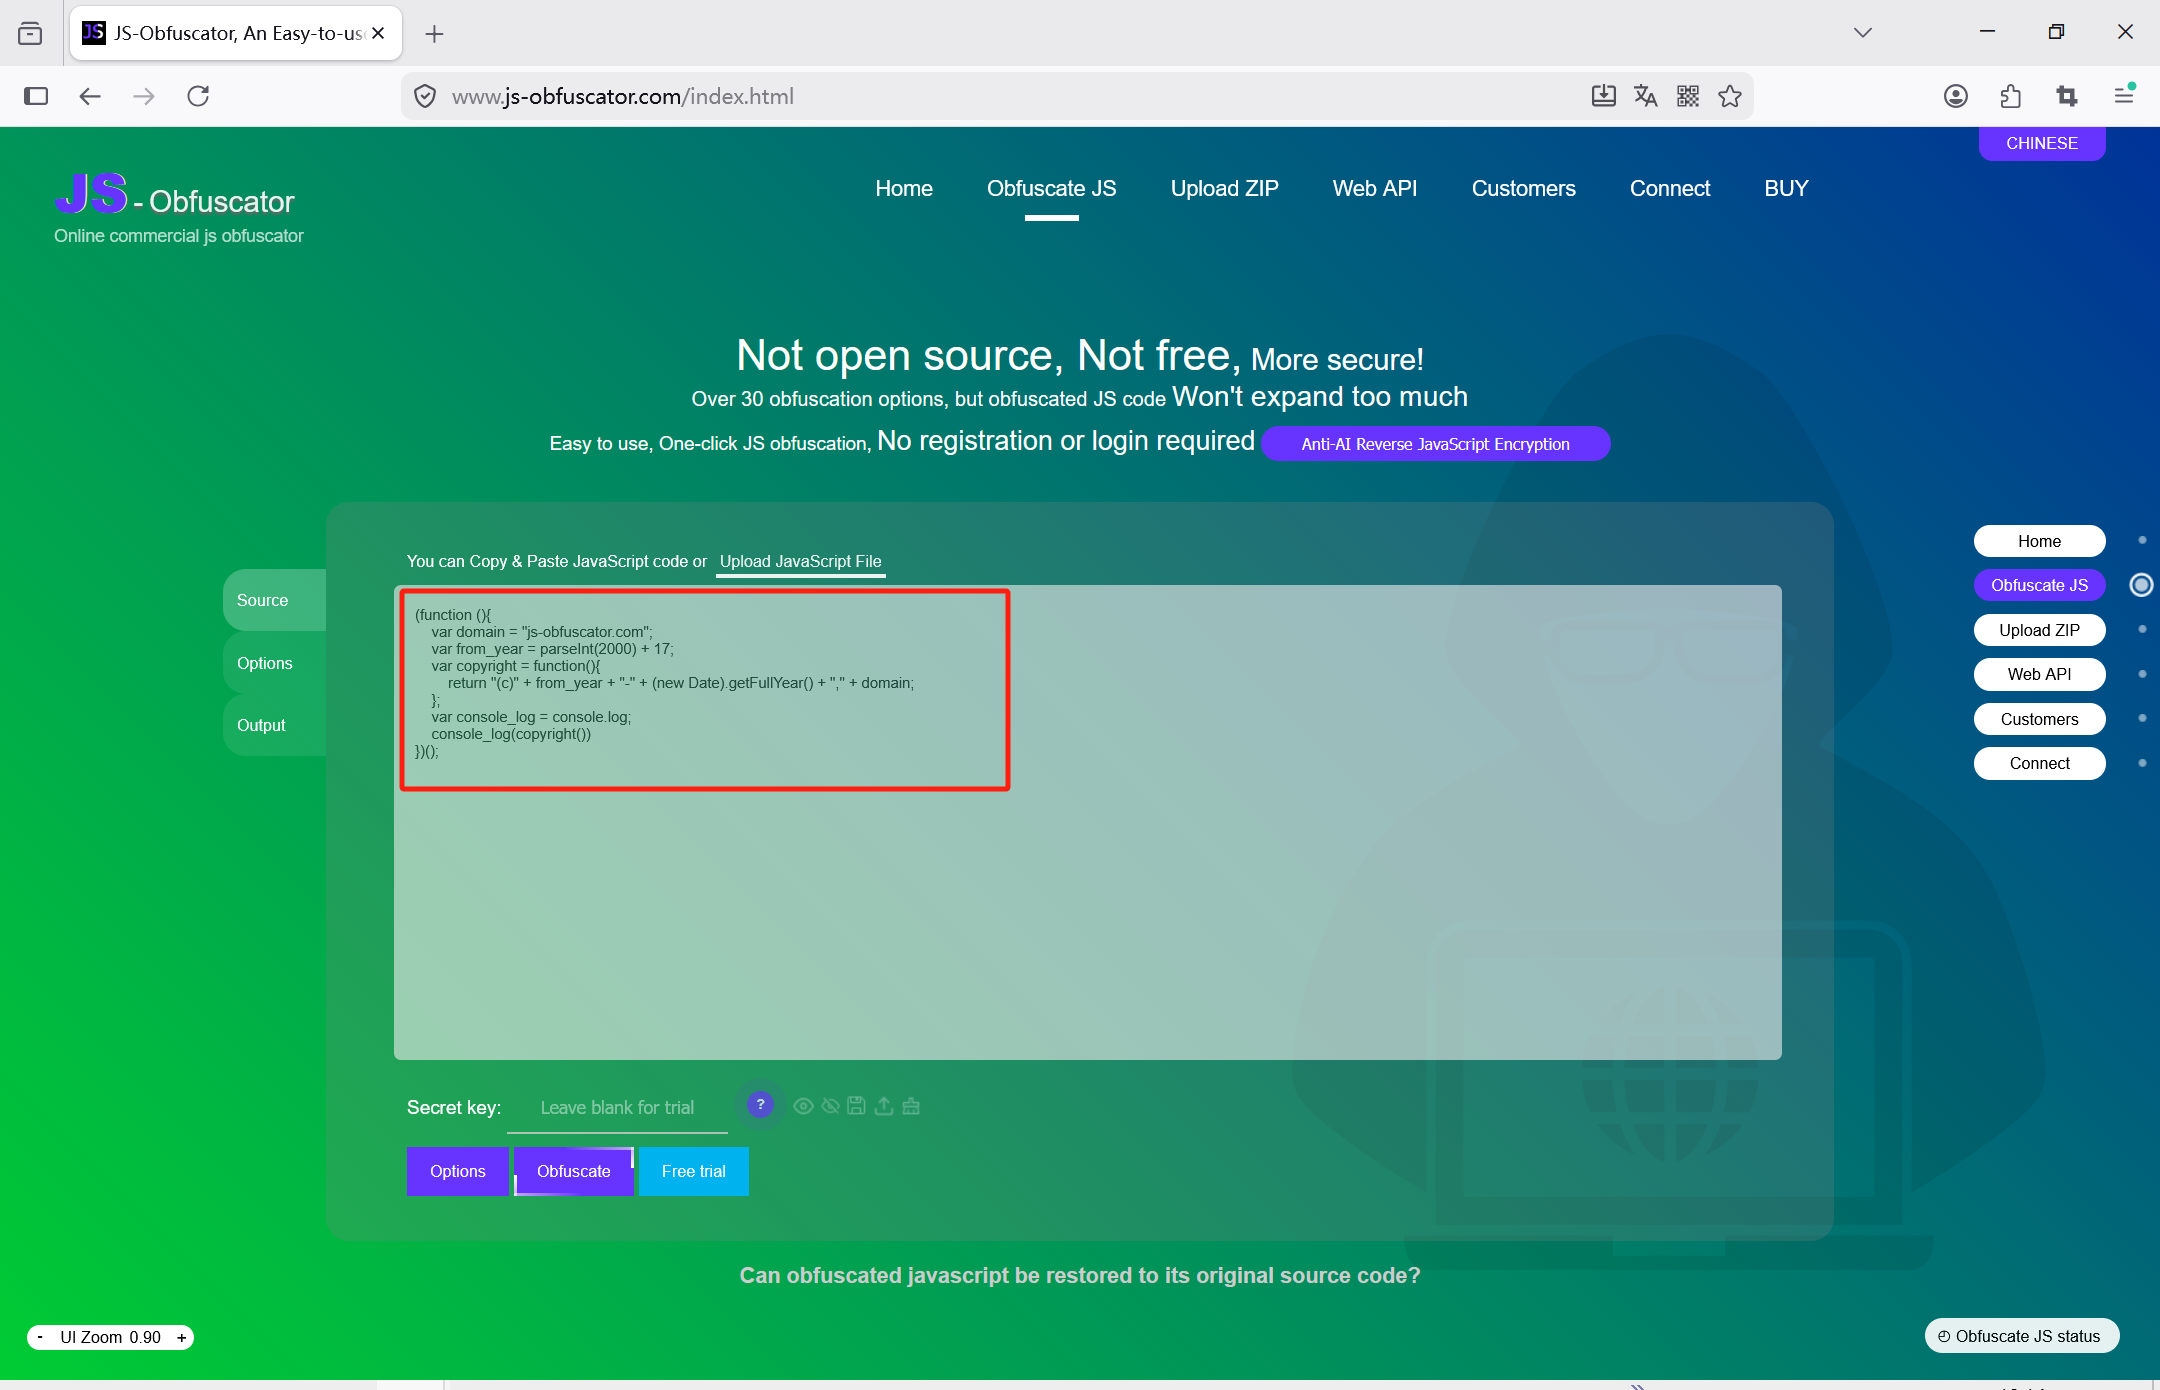Viewport: 2160px width, 1390px height.
Task: Open the Obfuscate JS status button
Action: point(2022,1336)
